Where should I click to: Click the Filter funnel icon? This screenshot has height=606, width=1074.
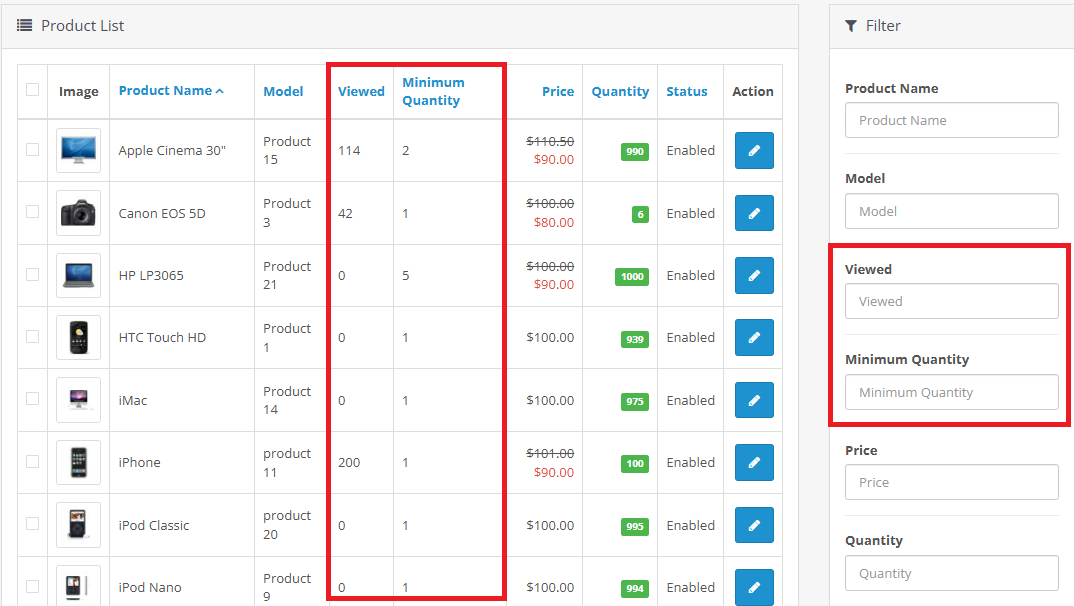click(850, 25)
